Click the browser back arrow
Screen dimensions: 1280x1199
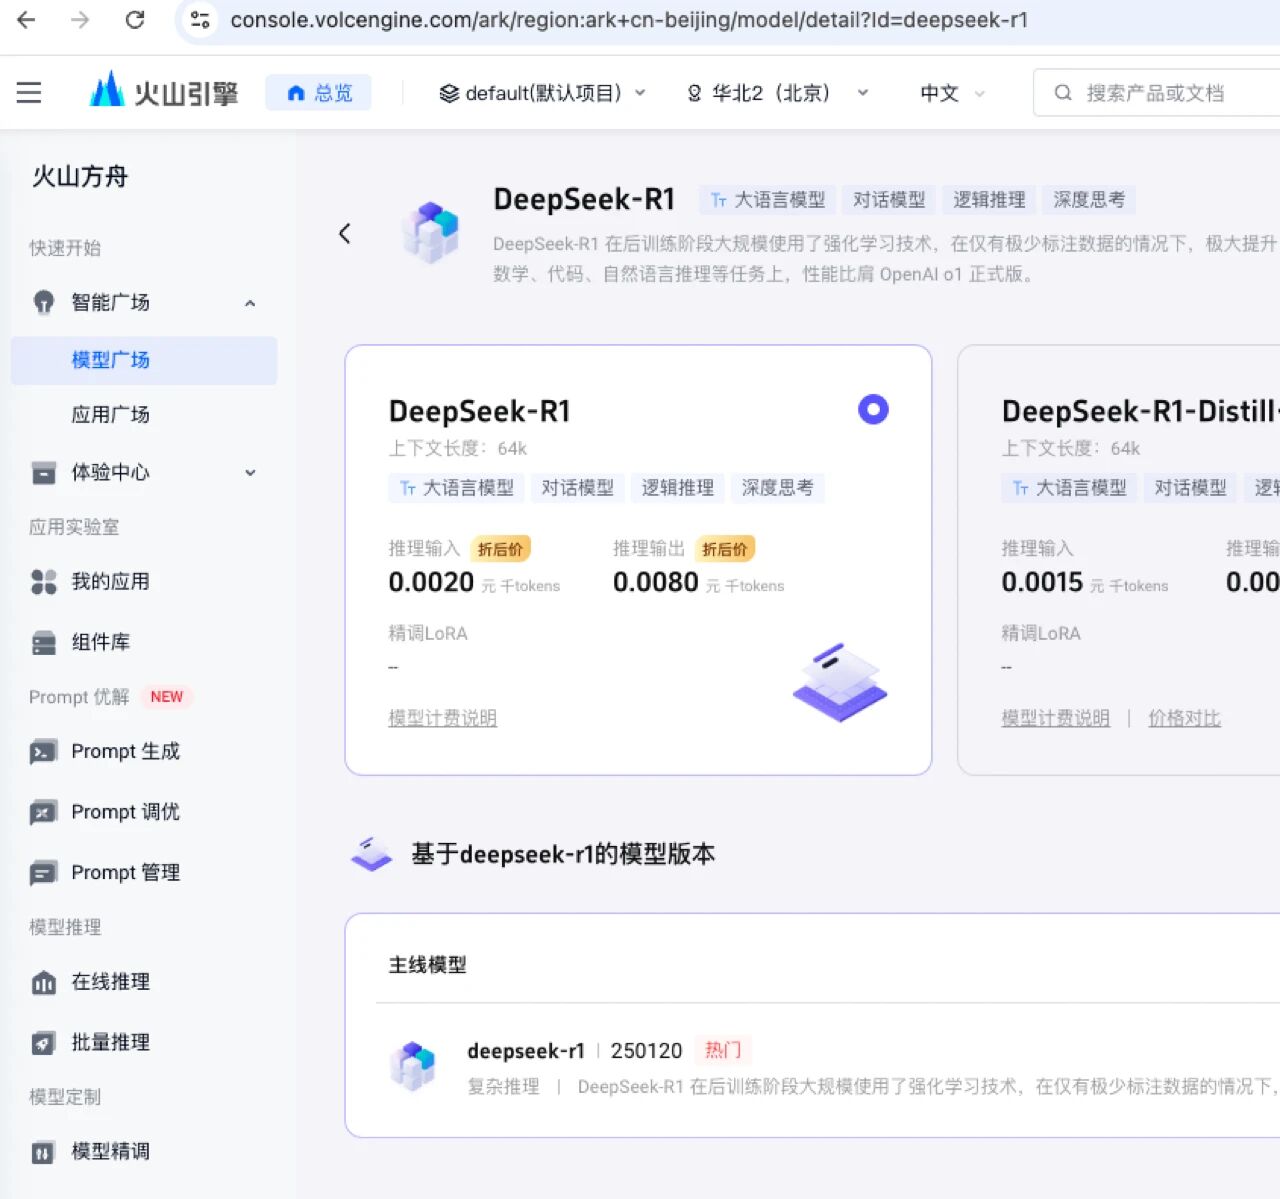[27, 20]
